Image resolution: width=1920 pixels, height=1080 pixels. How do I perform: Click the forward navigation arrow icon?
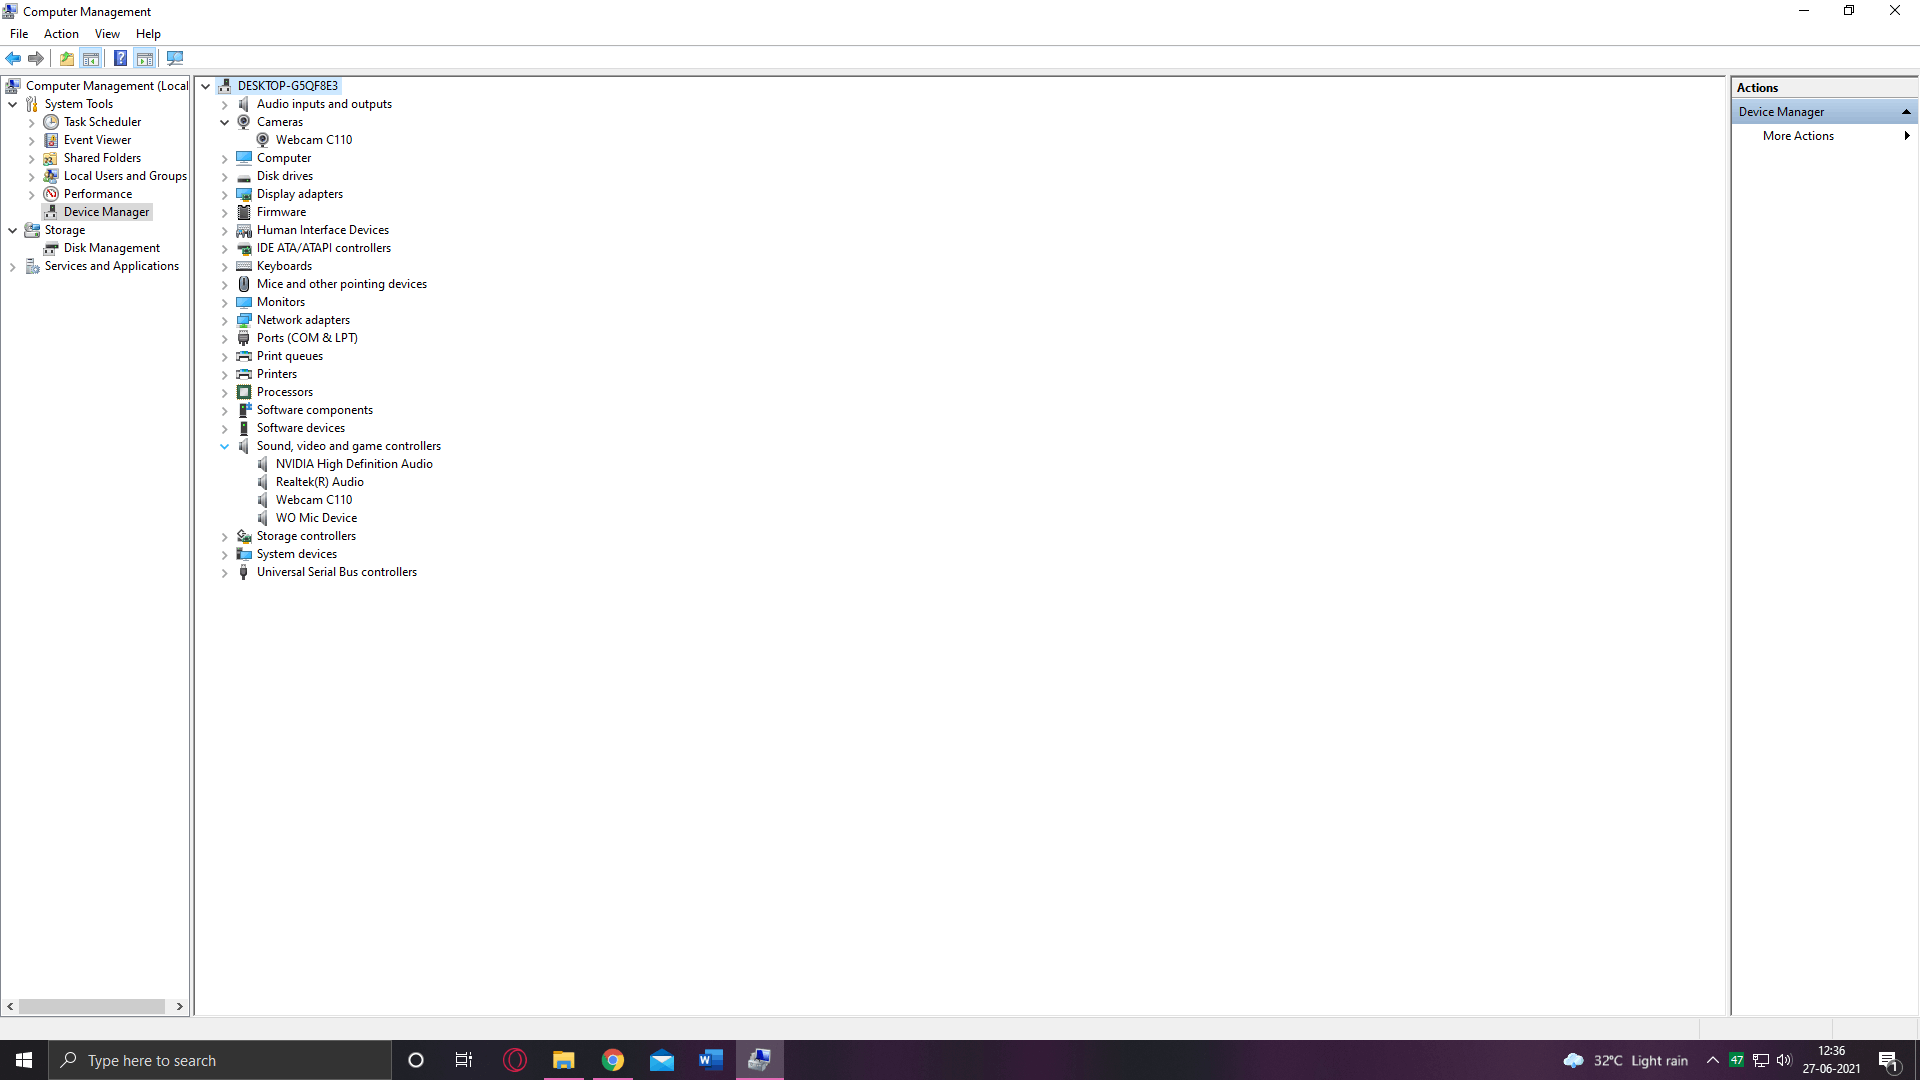click(x=37, y=58)
